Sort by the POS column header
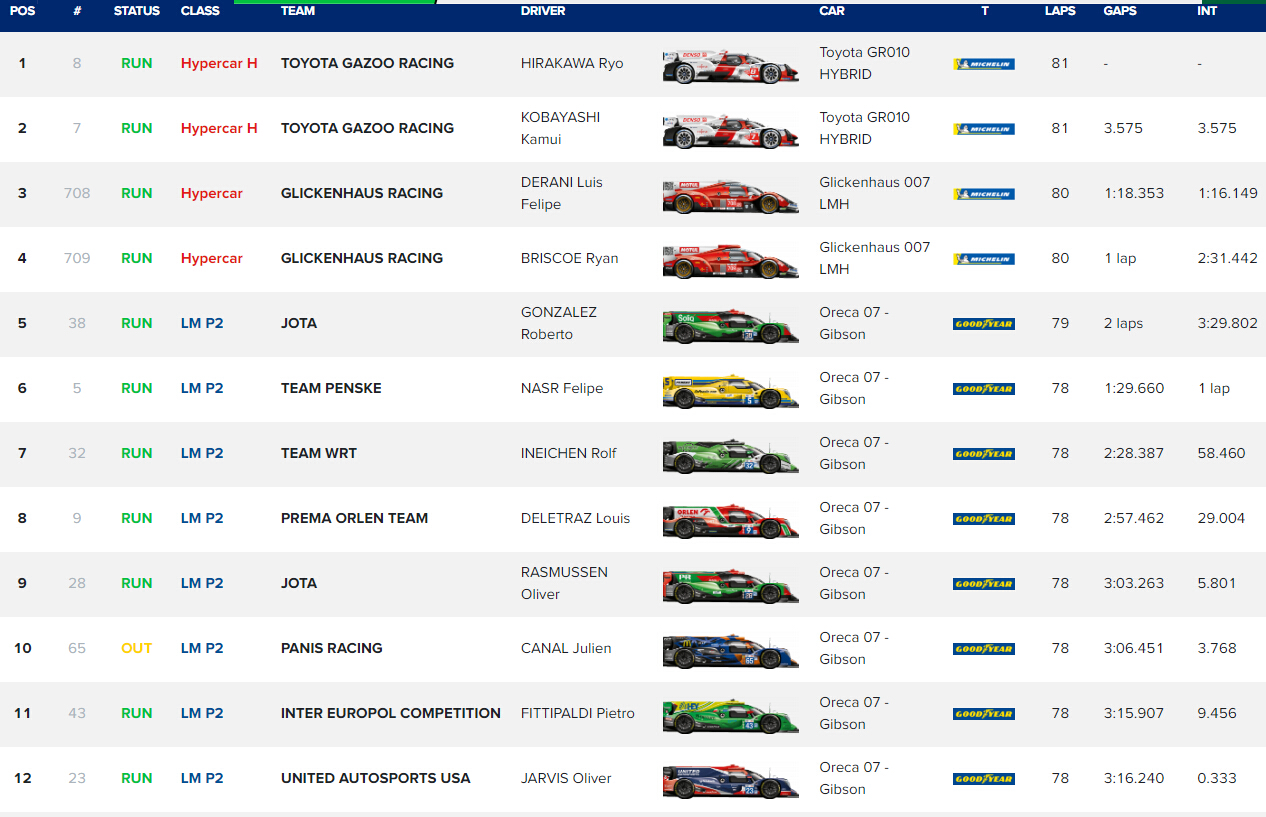Image resolution: width=1266 pixels, height=817 pixels. click(22, 11)
